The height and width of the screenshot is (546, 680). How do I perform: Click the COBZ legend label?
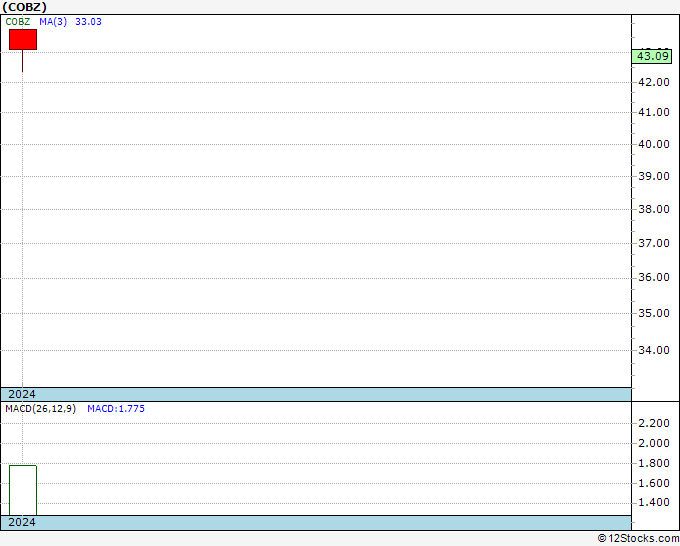pyautogui.click(x=18, y=22)
